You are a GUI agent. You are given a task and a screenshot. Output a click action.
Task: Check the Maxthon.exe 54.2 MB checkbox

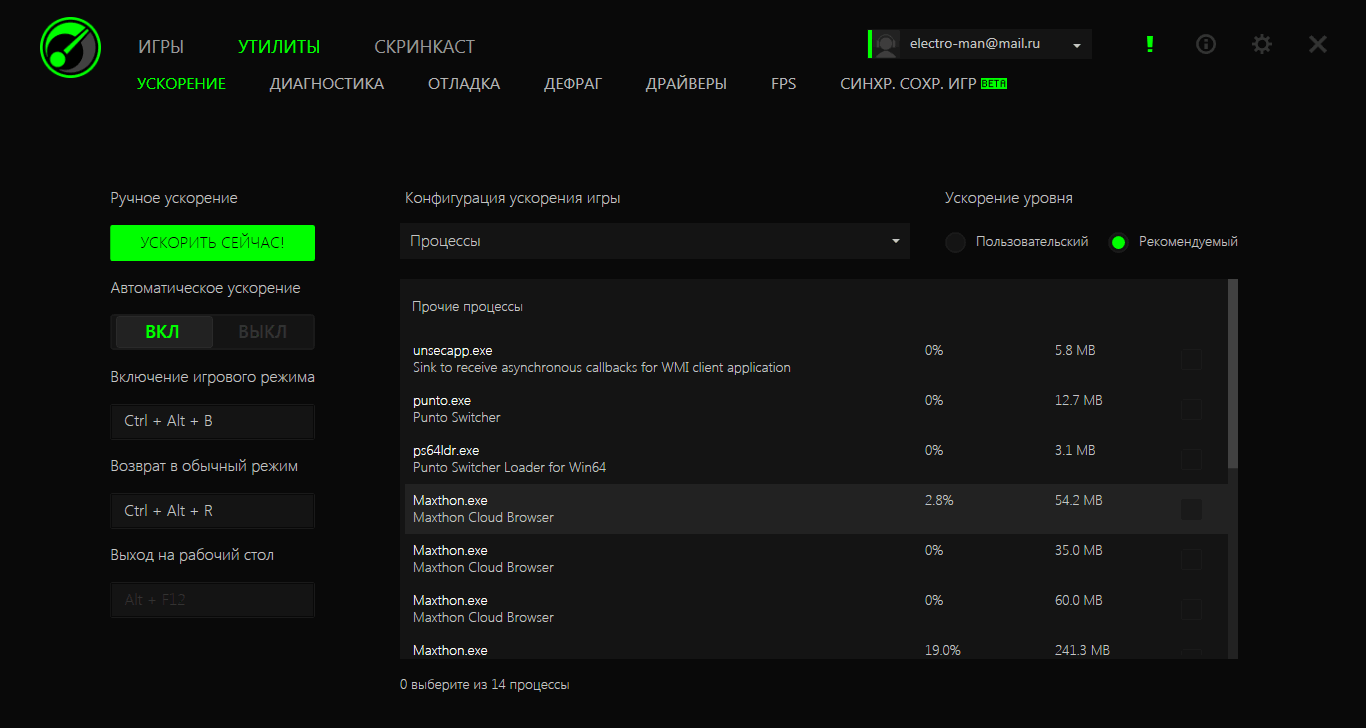1191,509
